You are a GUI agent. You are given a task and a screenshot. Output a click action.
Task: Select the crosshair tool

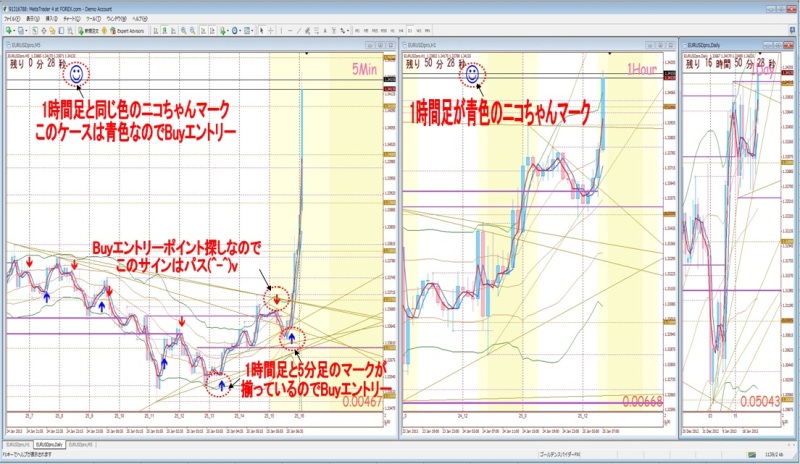click(x=270, y=31)
